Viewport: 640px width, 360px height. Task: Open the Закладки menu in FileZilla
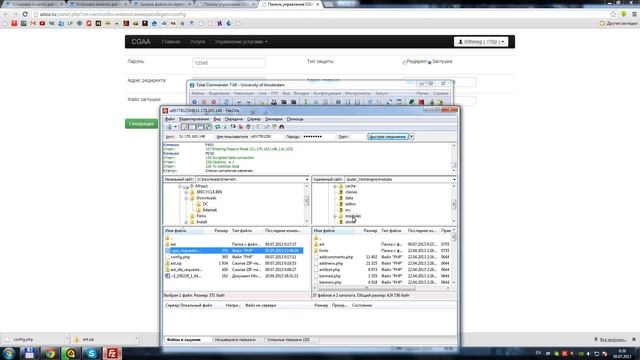point(274,119)
